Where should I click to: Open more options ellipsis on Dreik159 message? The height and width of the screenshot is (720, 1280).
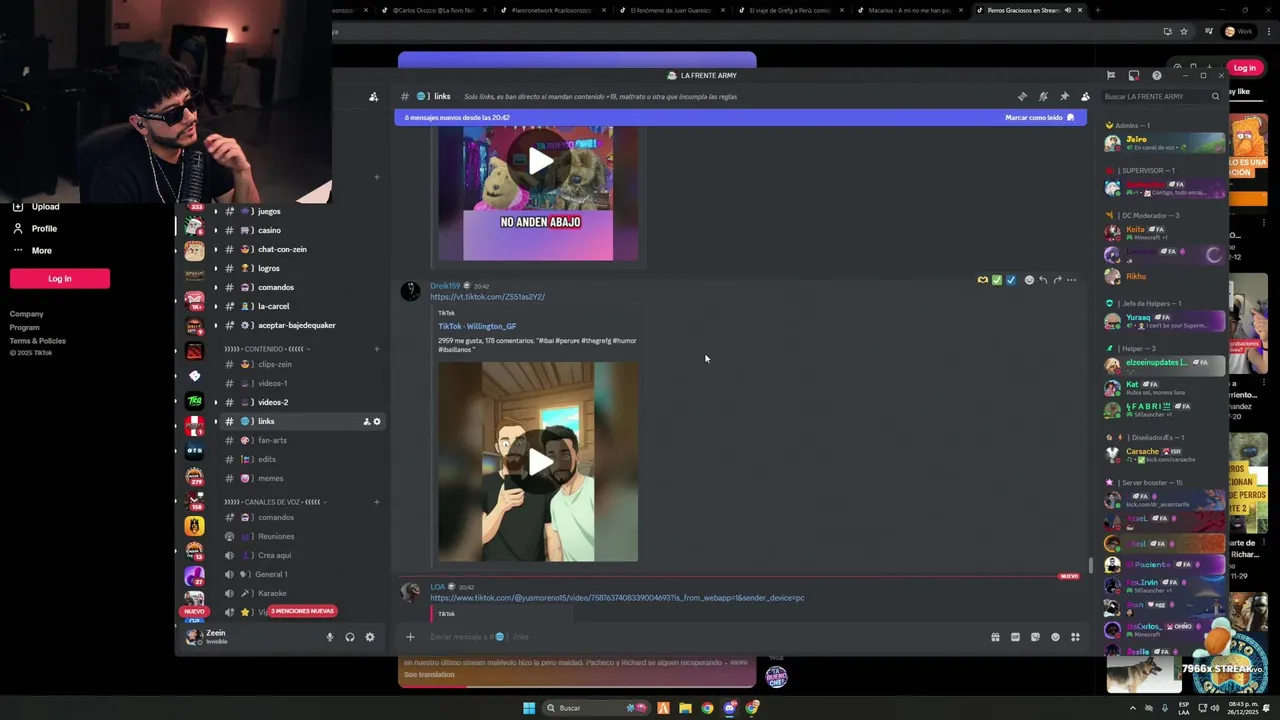[x=1071, y=280]
